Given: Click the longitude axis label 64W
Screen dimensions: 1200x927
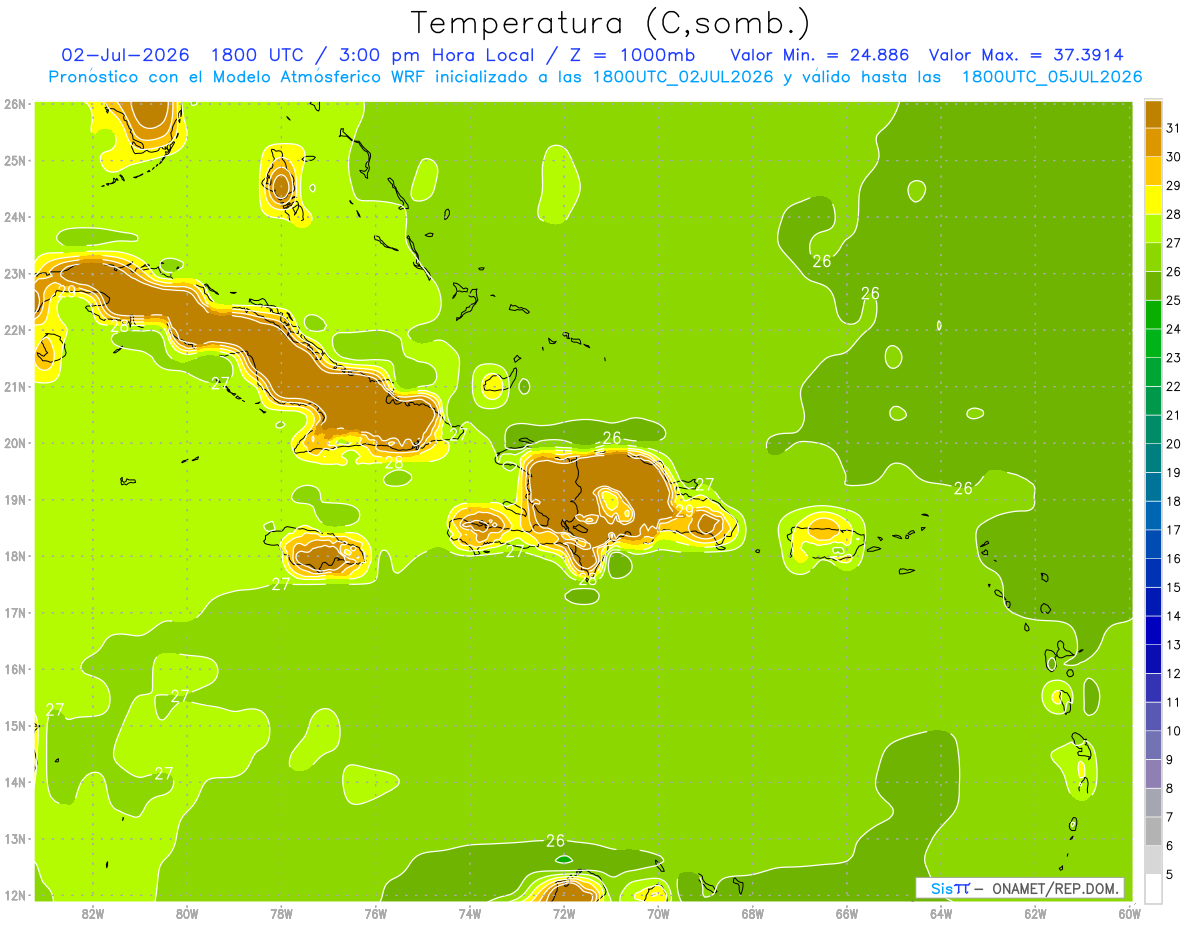Looking at the screenshot, I should coord(941,912).
